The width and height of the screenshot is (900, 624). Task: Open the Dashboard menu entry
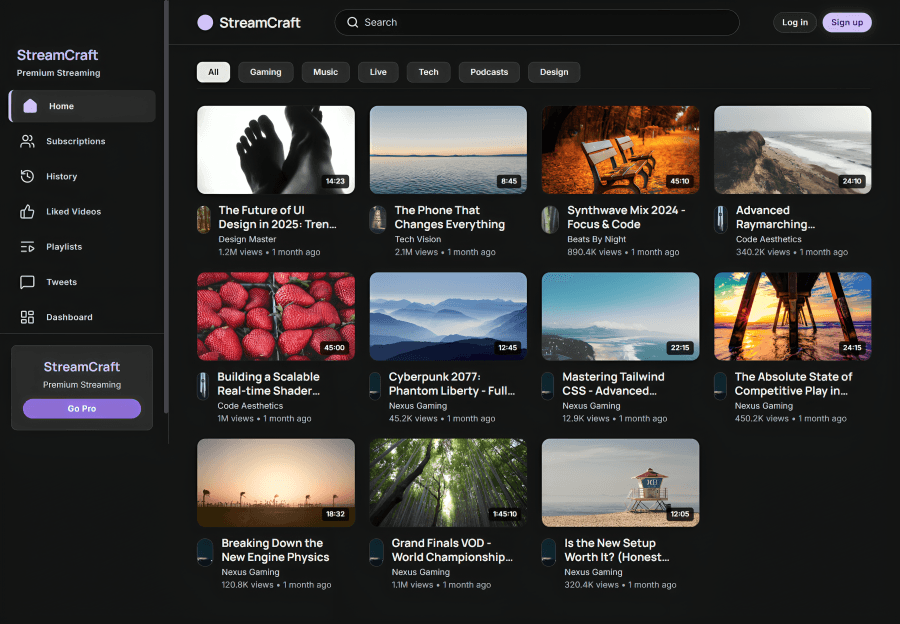82,317
